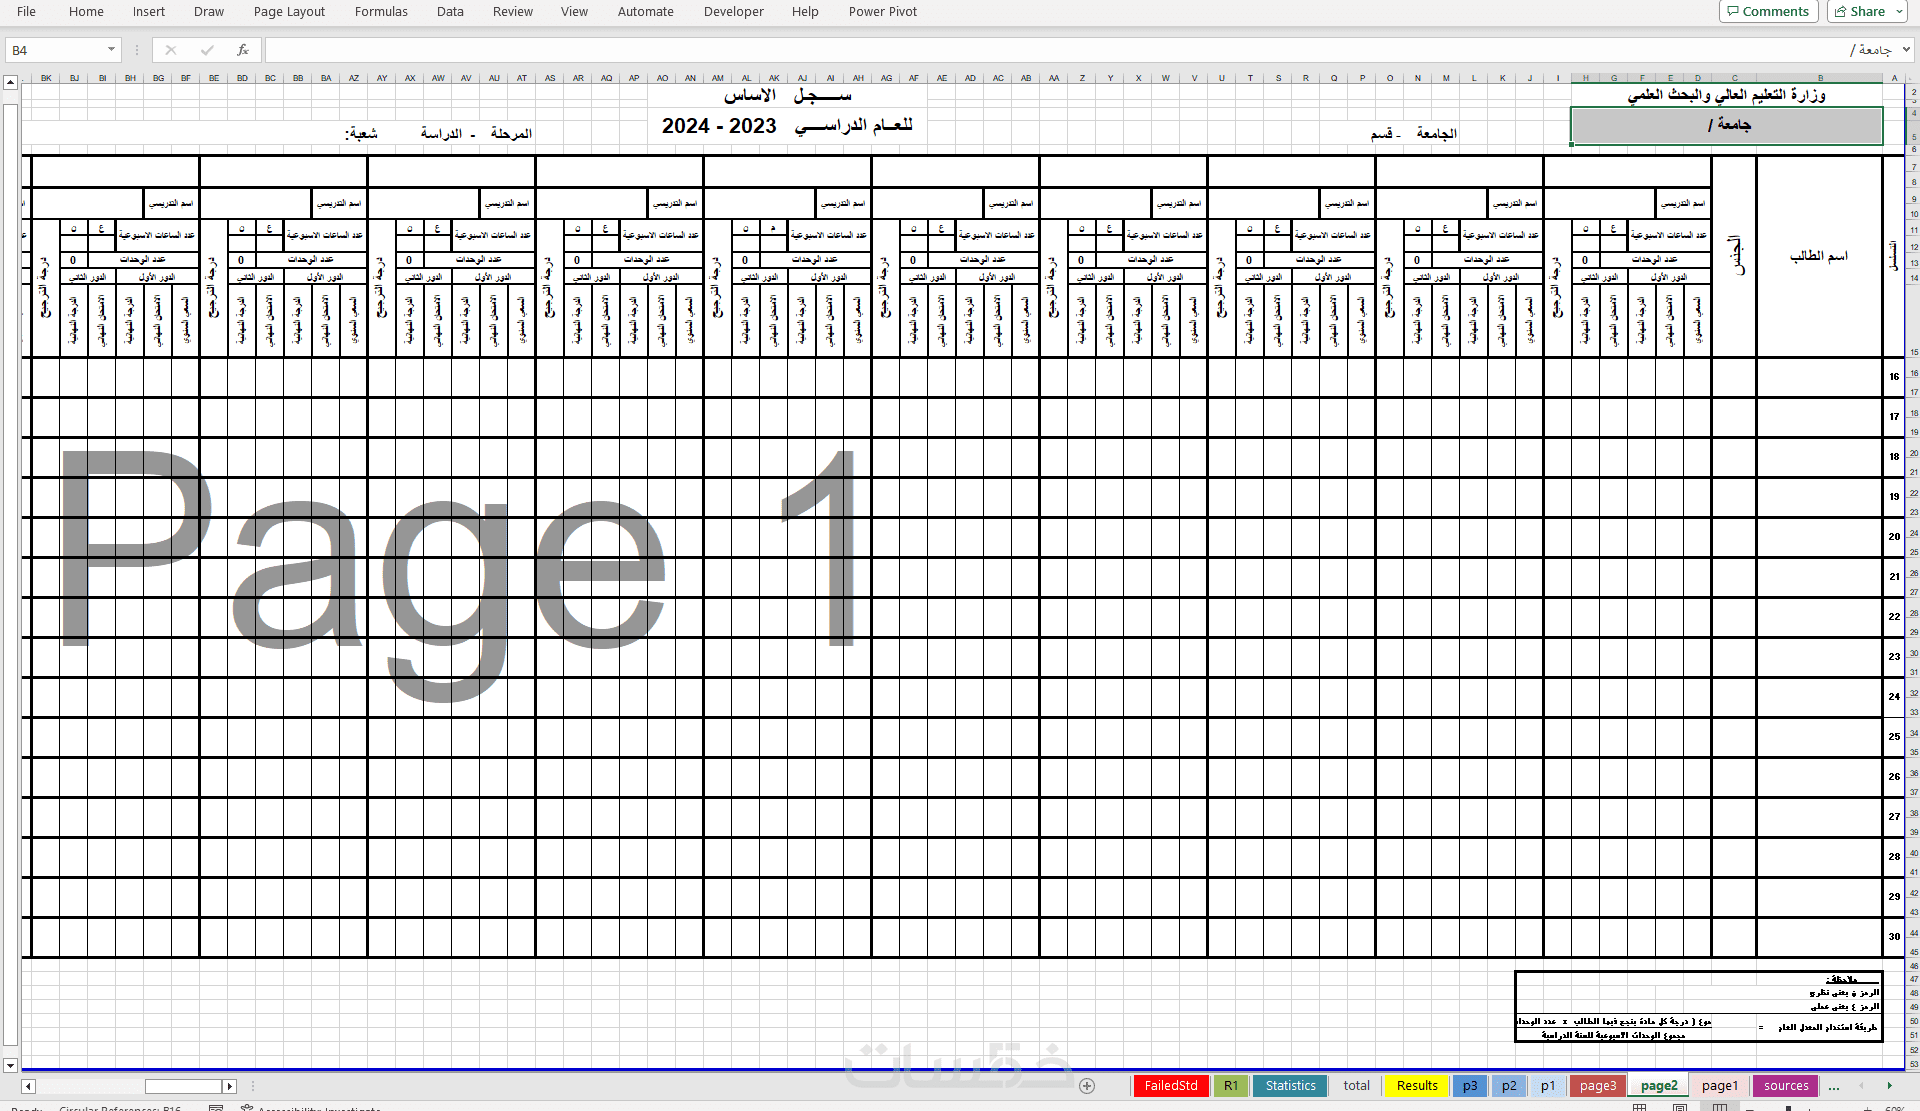Show more sheets via ellipsis button
Screen dimensions: 1920x1111
(x=1833, y=1086)
